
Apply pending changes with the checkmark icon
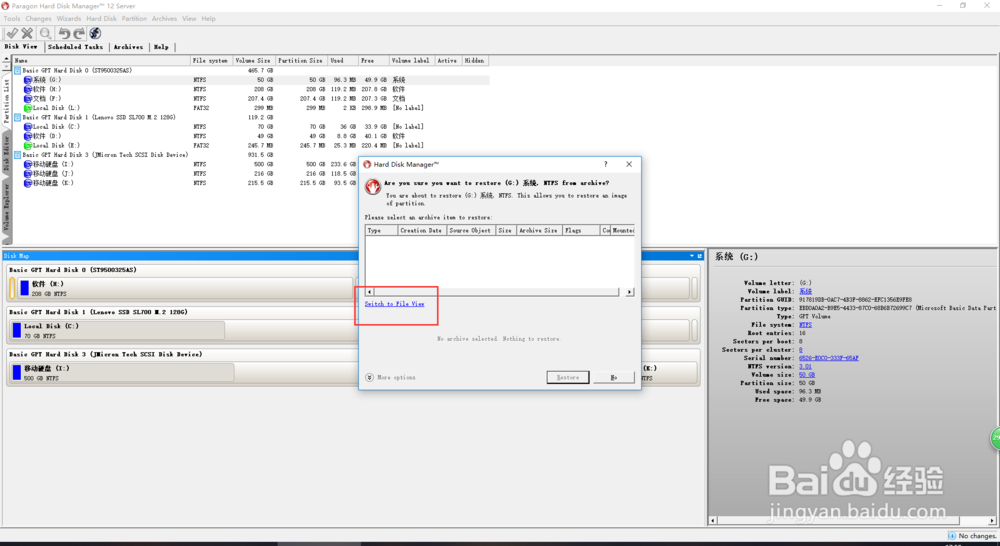coord(11,33)
